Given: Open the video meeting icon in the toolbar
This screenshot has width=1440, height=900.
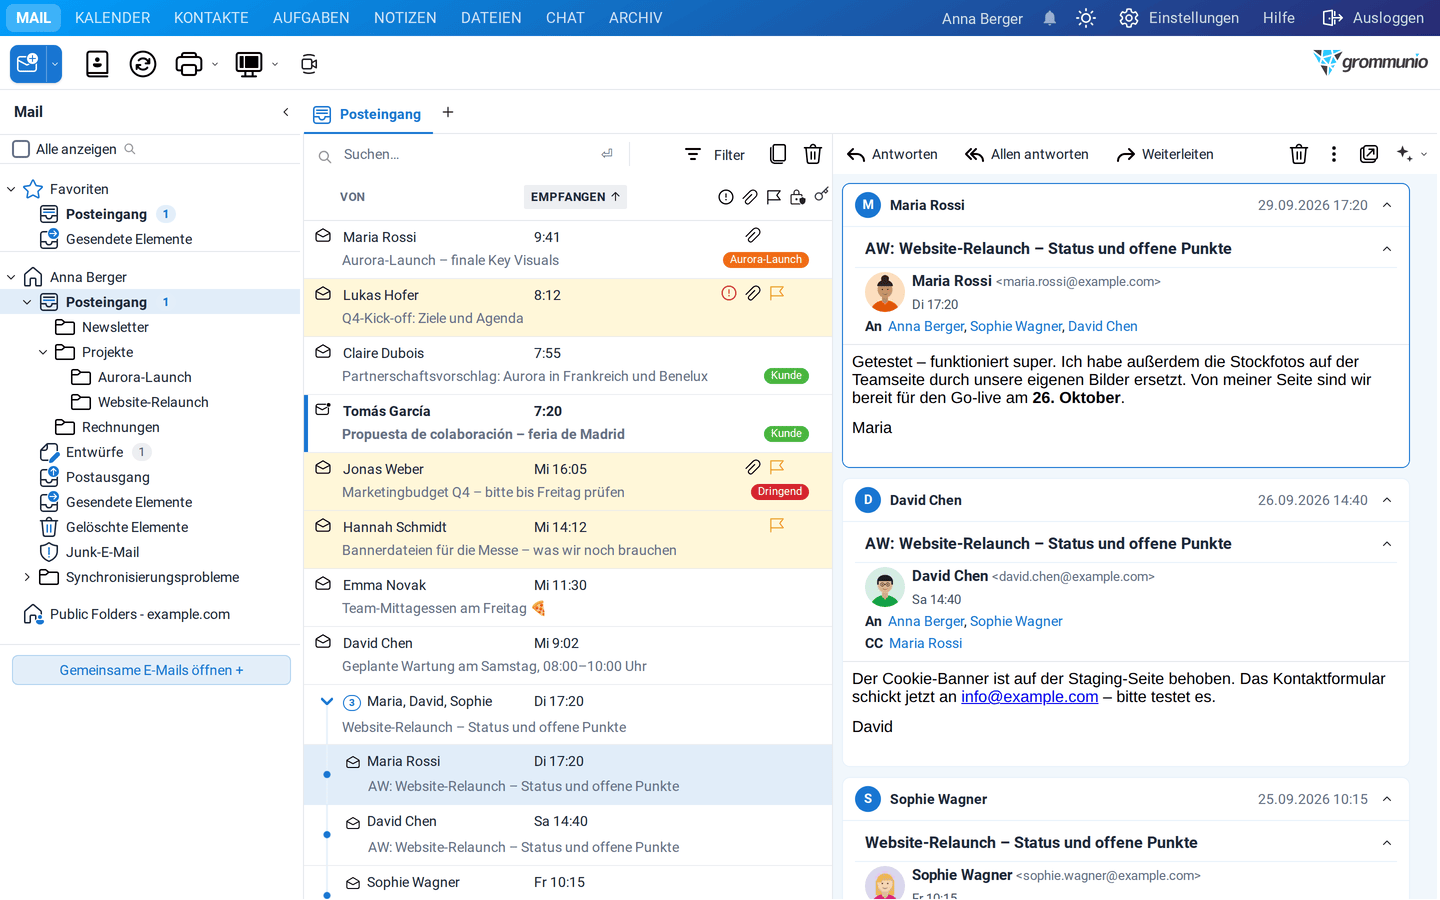Looking at the screenshot, I should [x=309, y=64].
